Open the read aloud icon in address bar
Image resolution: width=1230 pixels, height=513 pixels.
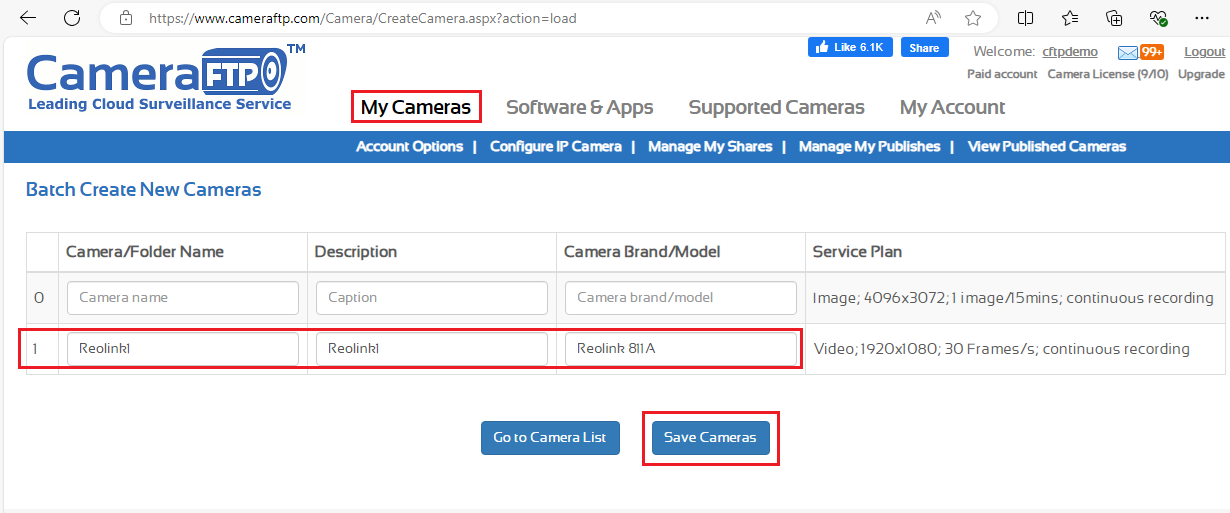[x=933, y=18]
